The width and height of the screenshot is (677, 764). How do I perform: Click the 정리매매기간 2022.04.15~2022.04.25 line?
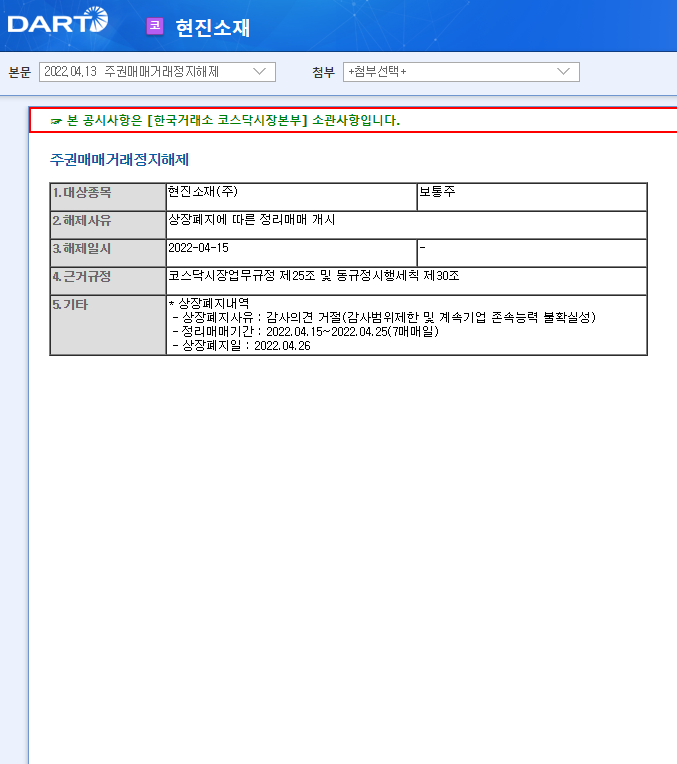306,332
